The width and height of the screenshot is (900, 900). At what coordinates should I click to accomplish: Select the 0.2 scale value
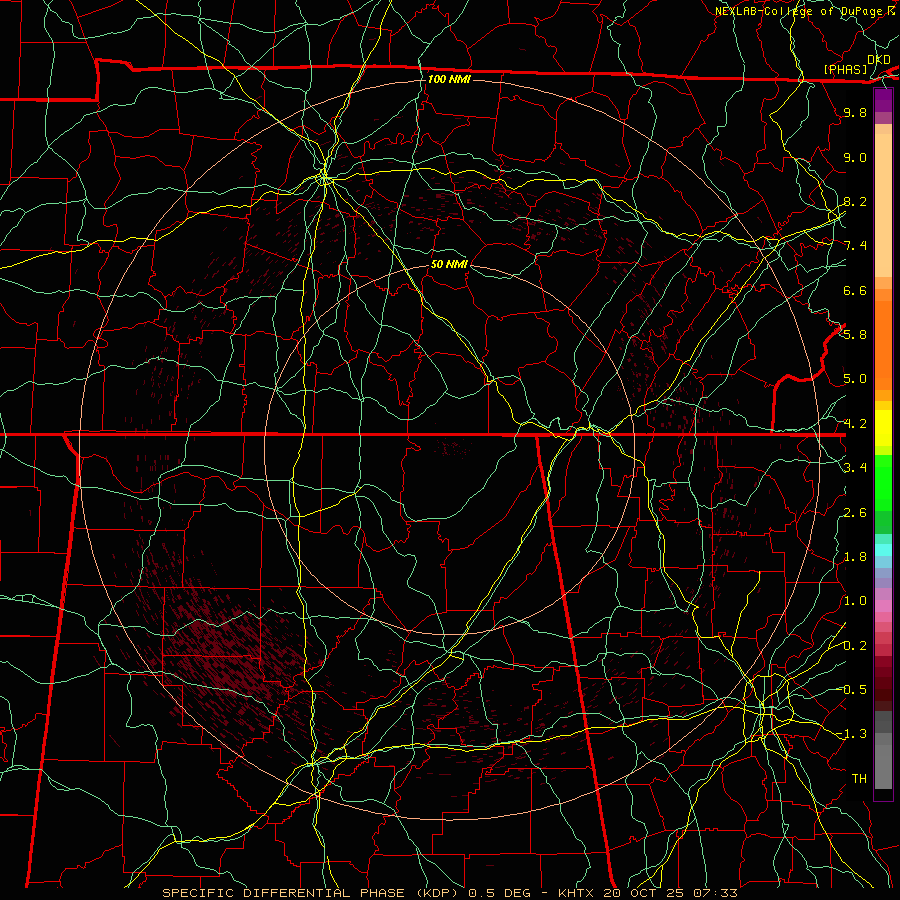click(855, 646)
